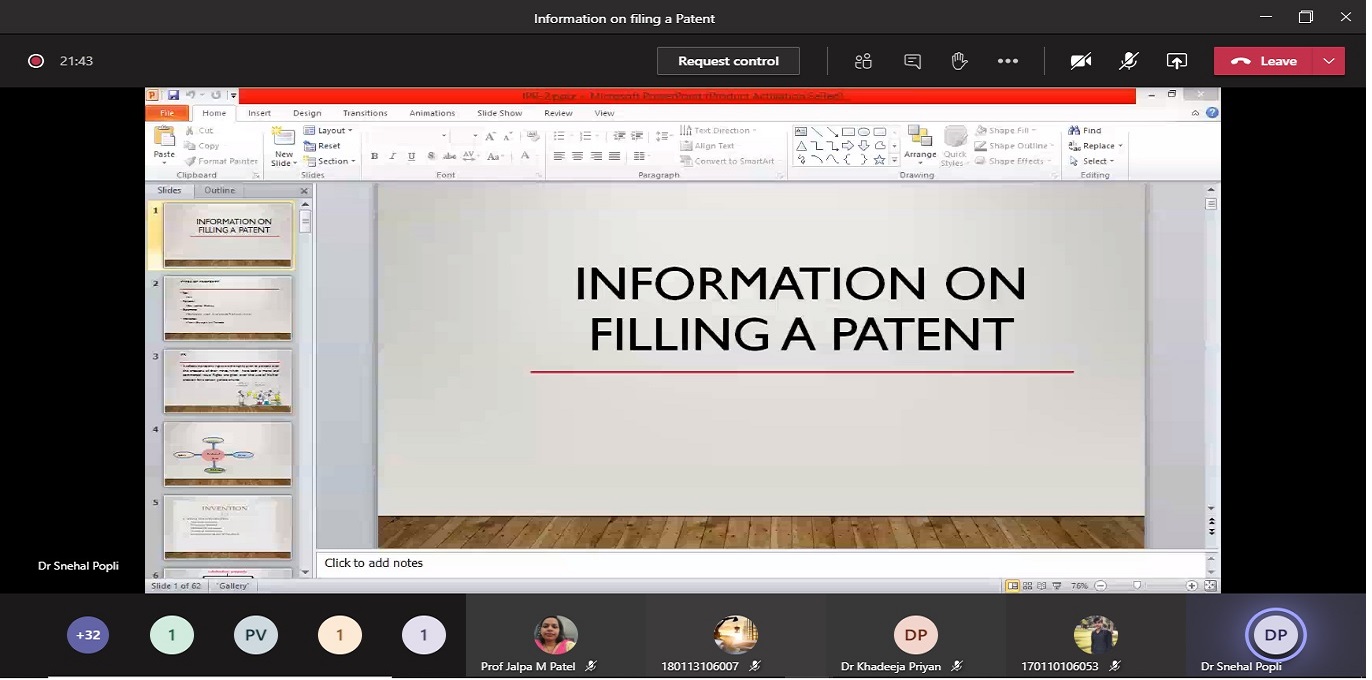Image resolution: width=1372 pixels, height=680 pixels.
Task: Switch to the Transitions ribbon tab
Action: [x=365, y=113]
